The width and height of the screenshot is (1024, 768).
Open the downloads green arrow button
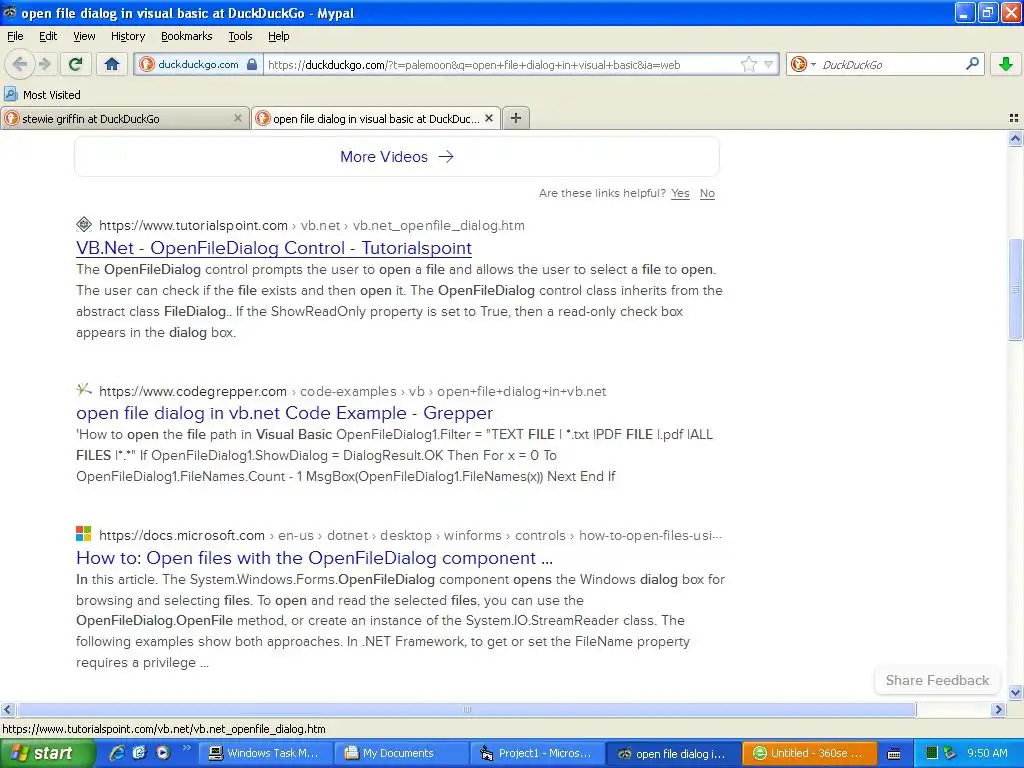[x=1006, y=64]
